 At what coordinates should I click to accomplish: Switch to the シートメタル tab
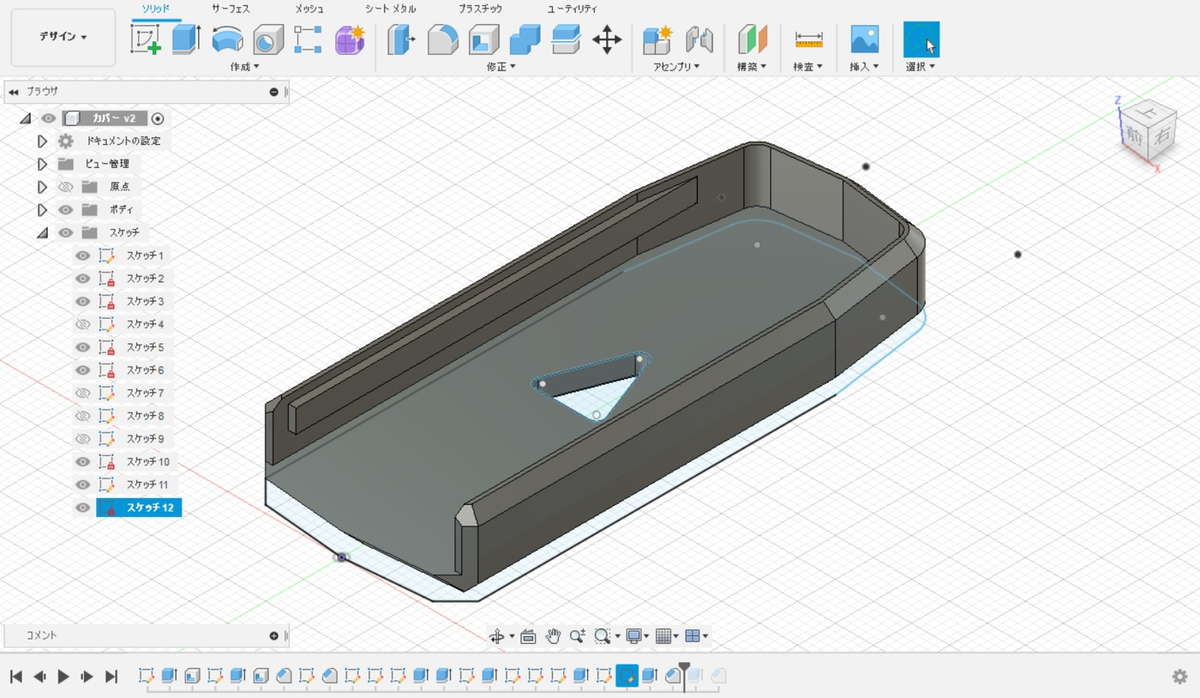[391, 8]
